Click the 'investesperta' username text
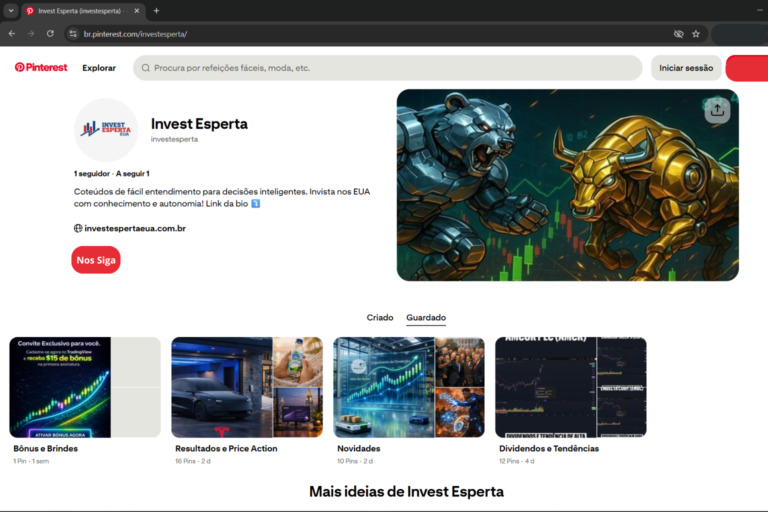Viewport: 768px width, 512px height. click(174, 139)
